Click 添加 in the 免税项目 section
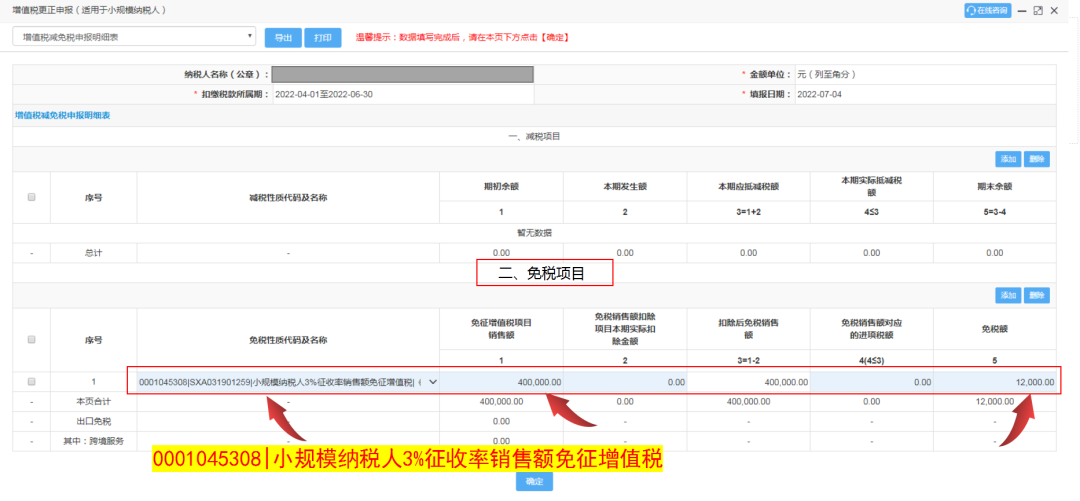 coord(1007,295)
